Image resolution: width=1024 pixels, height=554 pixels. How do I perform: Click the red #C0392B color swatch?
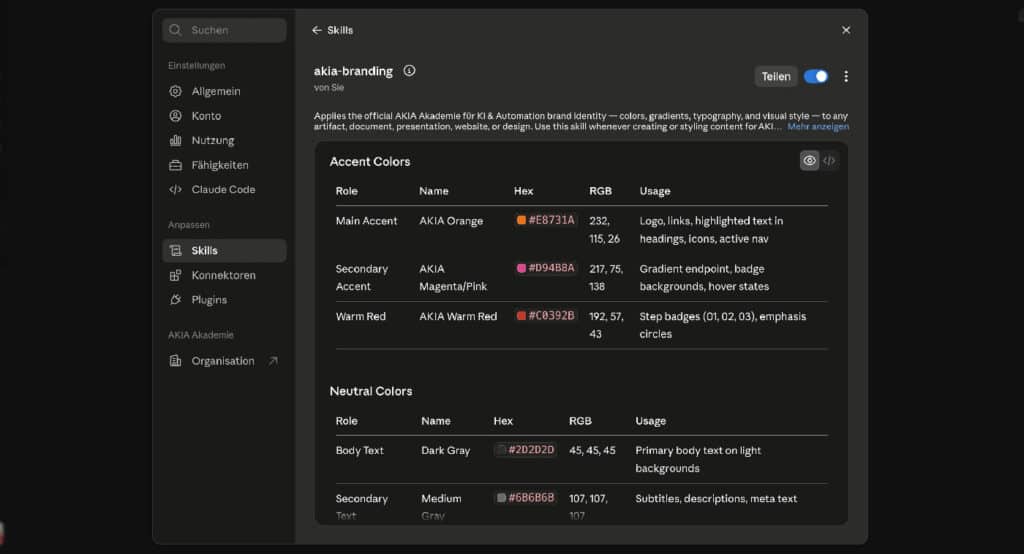521,316
